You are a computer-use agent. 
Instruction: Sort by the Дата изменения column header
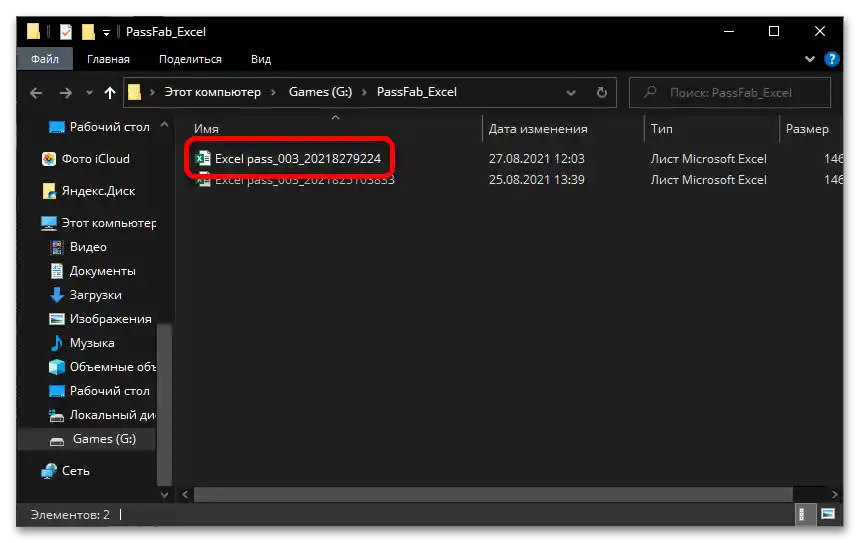point(538,129)
